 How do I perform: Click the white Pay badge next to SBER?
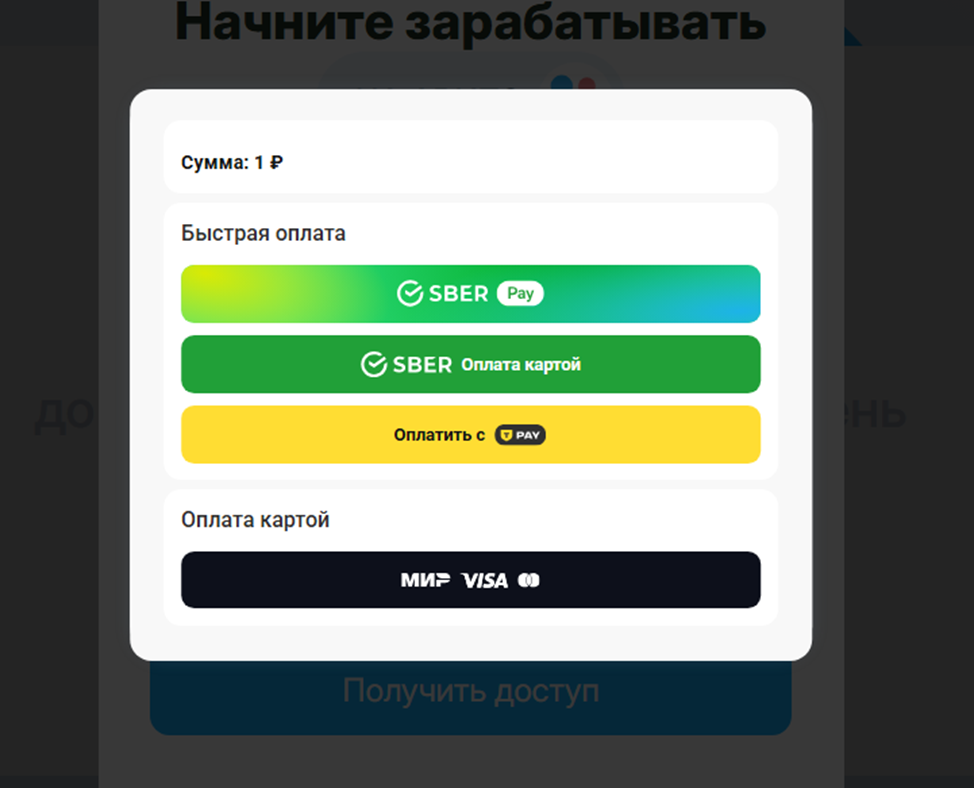[520, 293]
